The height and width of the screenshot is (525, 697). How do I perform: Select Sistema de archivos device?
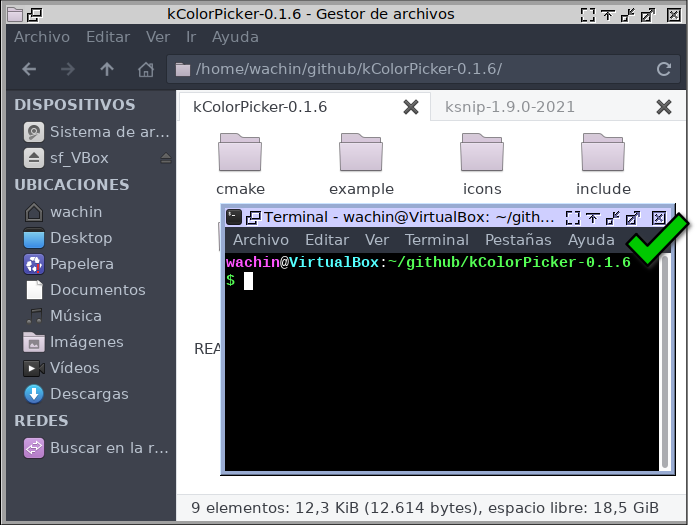pos(96,132)
